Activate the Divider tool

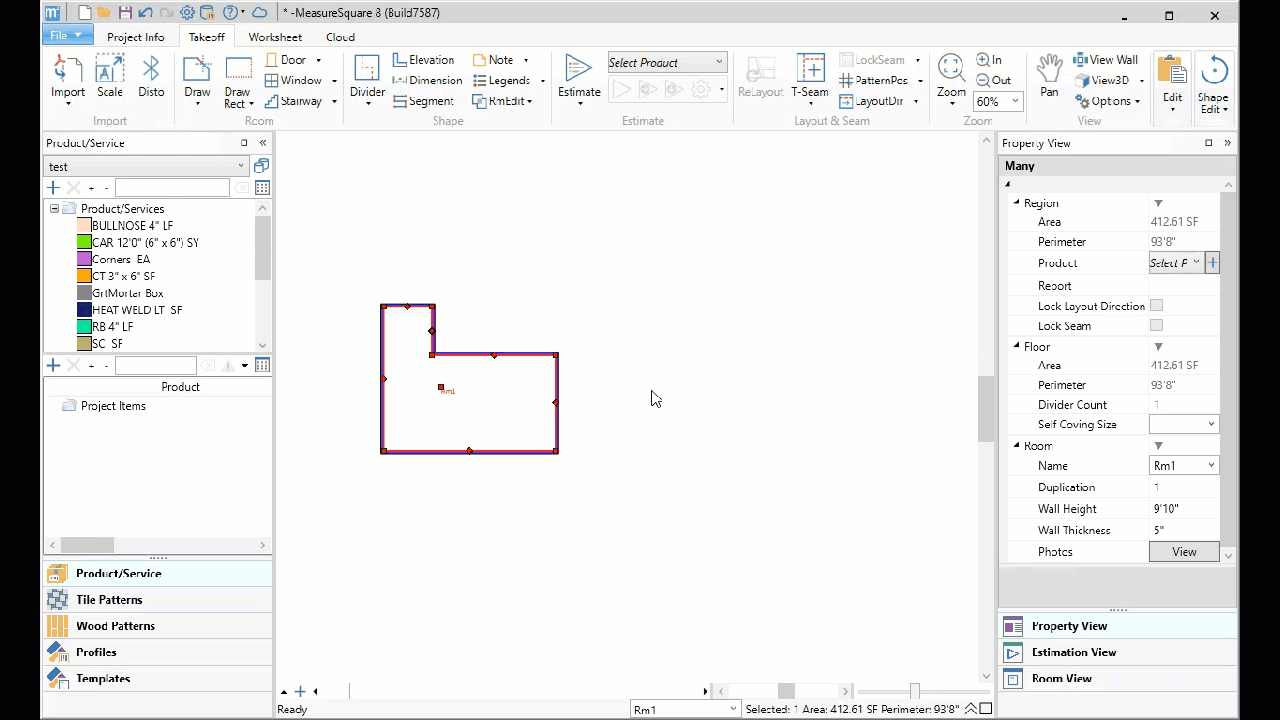tap(367, 80)
